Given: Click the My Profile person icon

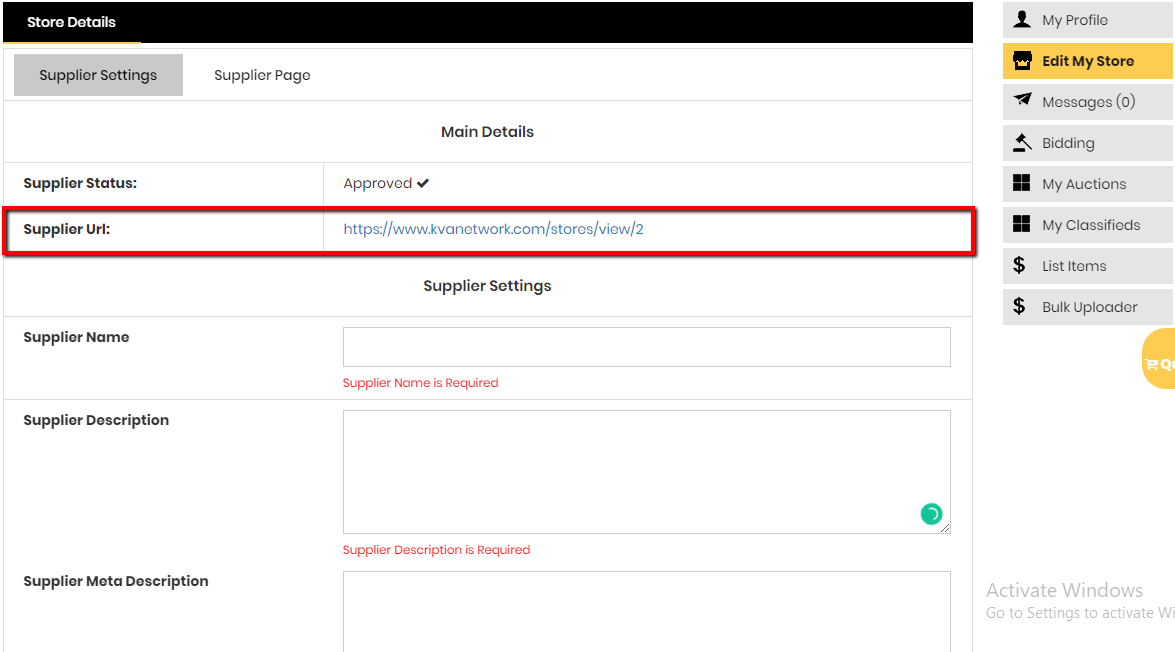Looking at the screenshot, I should pos(1021,19).
